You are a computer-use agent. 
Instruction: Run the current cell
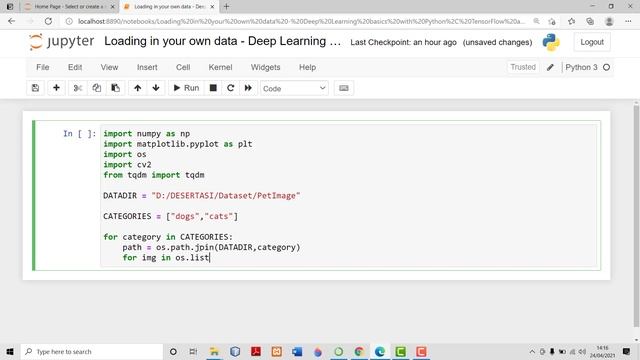pyautogui.click(x=186, y=88)
